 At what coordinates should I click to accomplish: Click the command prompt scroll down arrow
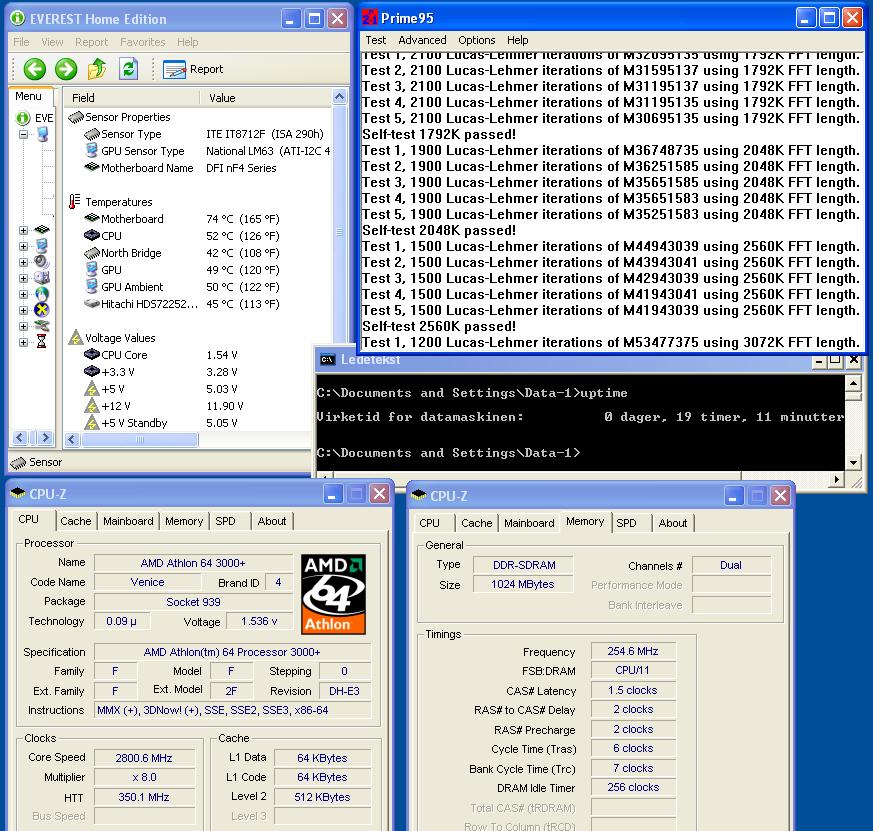pos(853,463)
